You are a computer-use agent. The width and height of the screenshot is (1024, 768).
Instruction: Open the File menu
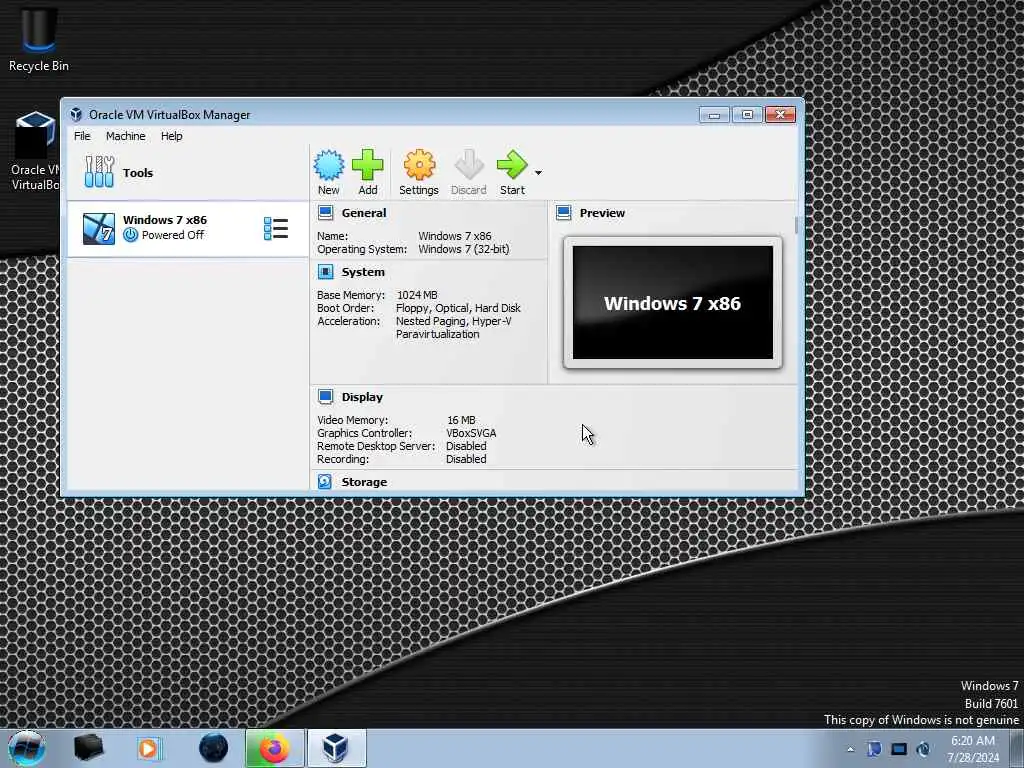[82, 136]
